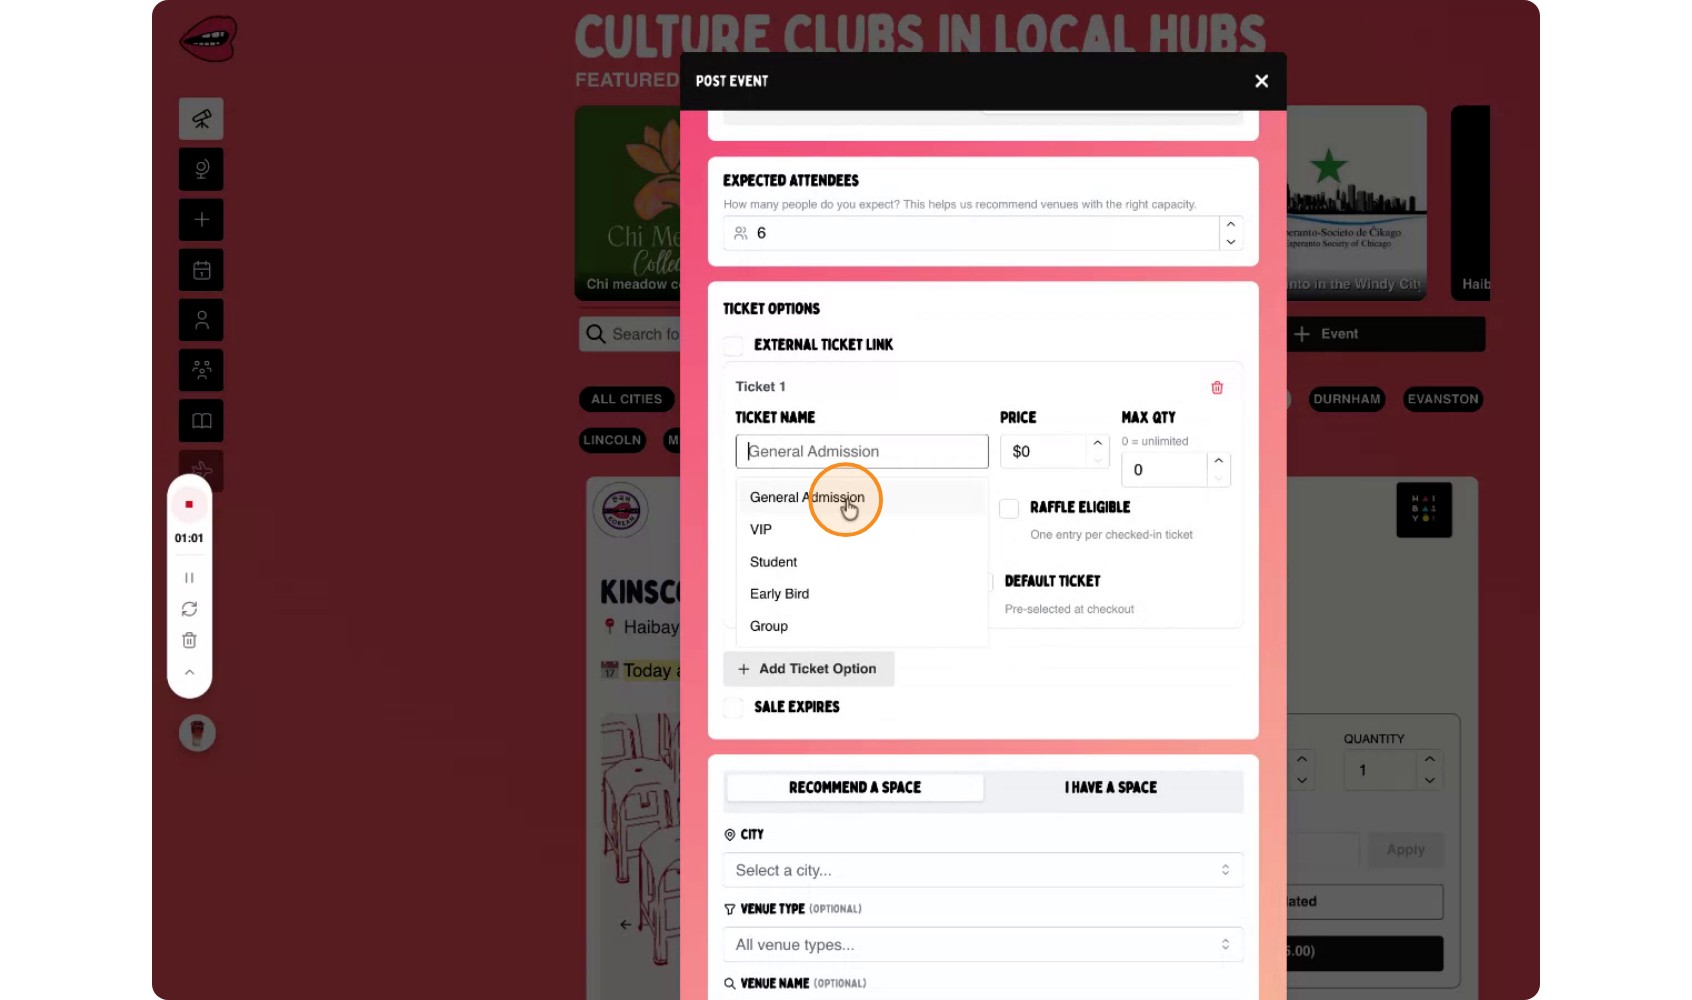
Task: Toggle the Sale Expires checkbox
Action: [x=734, y=707]
